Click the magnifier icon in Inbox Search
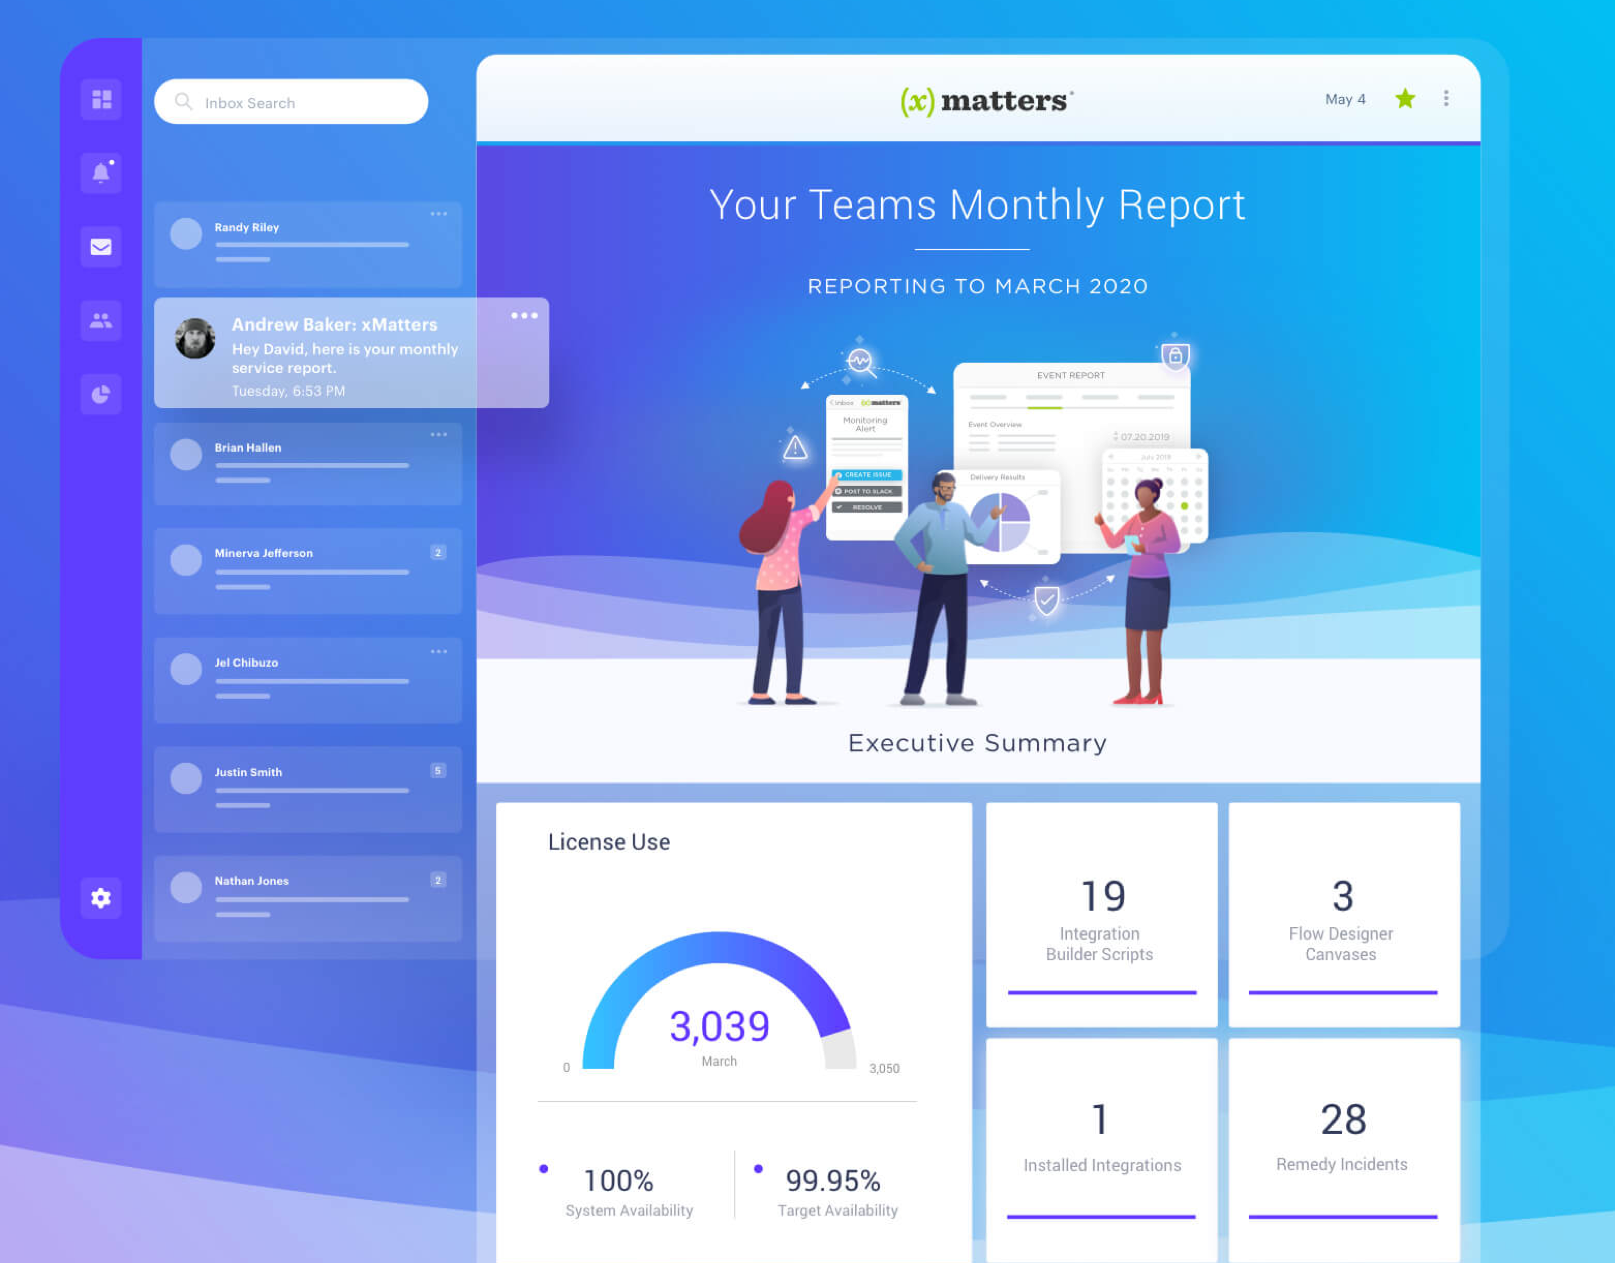Viewport: 1615px width, 1263px height. pyautogui.click(x=184, y=101)
